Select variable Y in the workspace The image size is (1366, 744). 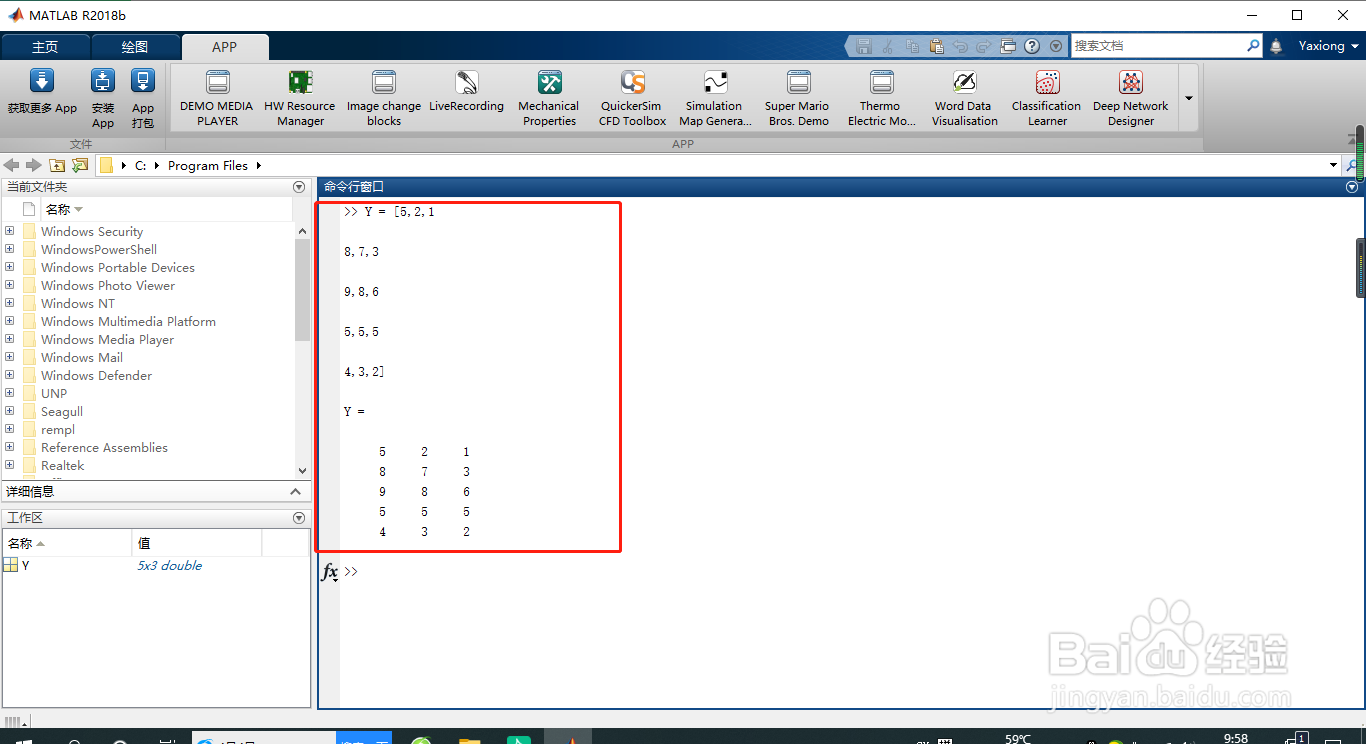coord(25,565)
